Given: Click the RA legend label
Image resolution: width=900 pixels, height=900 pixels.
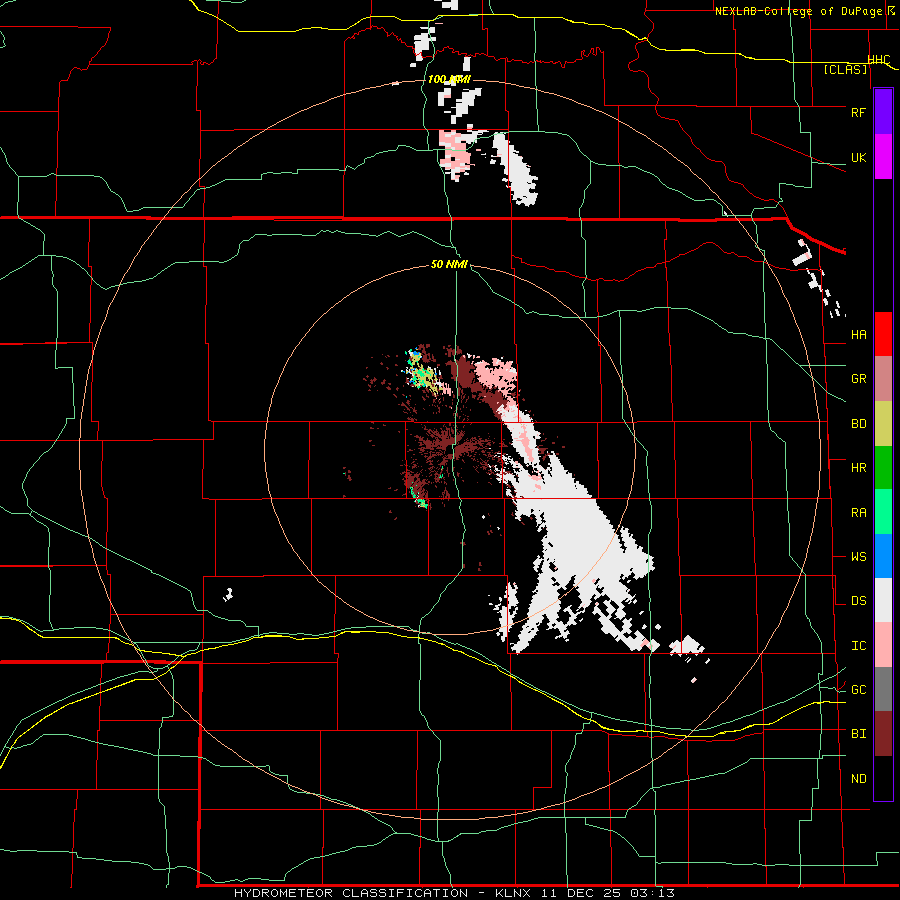Looking at the screenshot, I should point(858,513).
